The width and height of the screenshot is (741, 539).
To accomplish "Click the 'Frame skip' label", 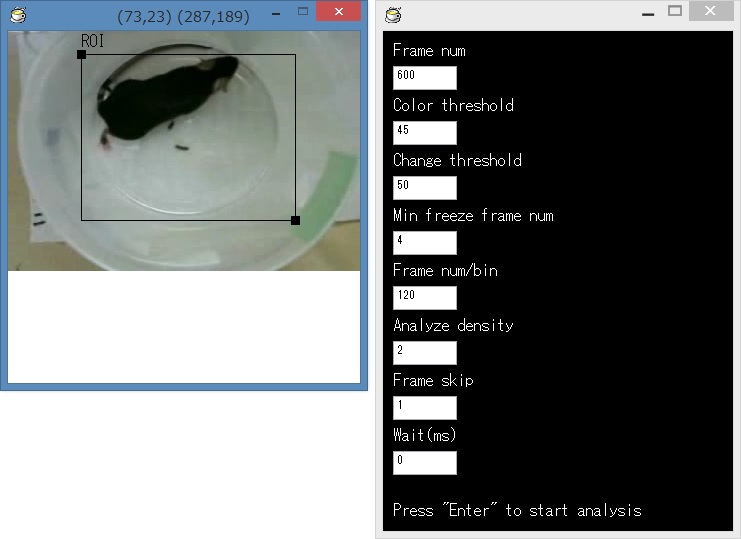I will click(433, 380).
